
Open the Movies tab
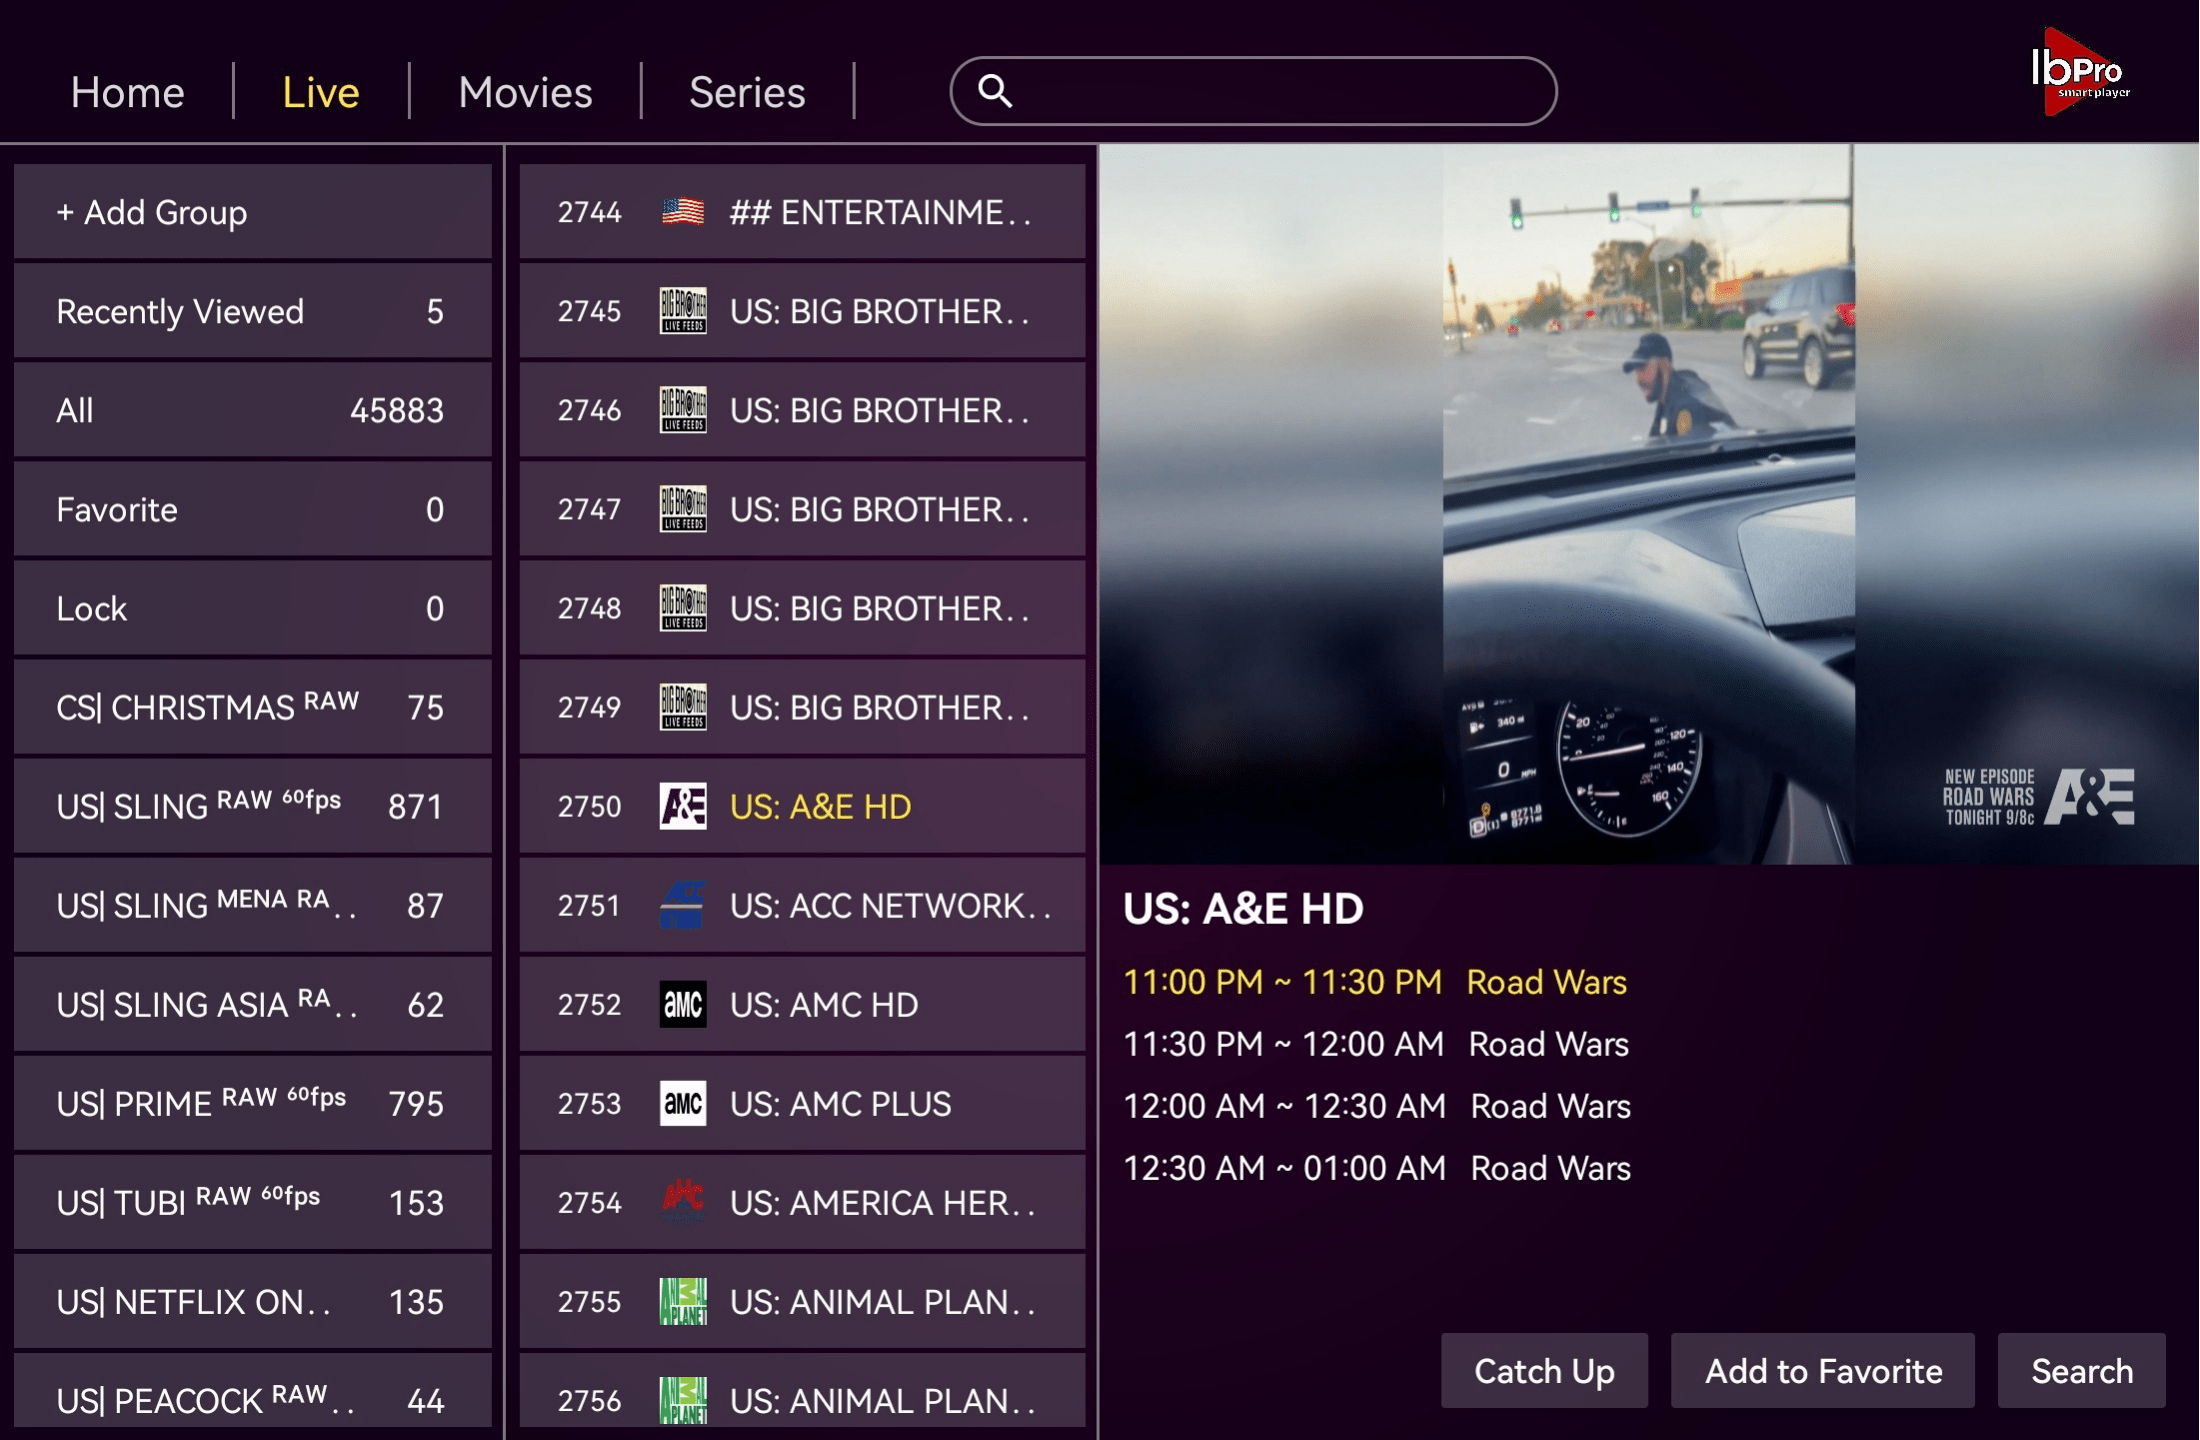pos(525,92)
